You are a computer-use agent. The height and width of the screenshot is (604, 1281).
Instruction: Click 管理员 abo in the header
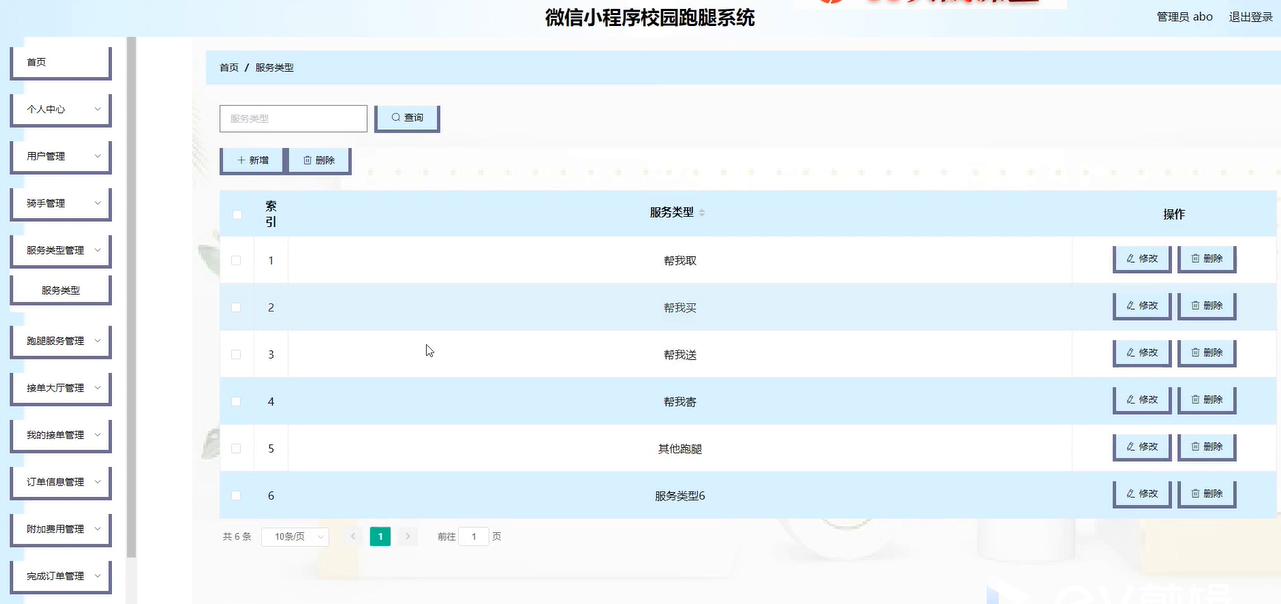coord(1185,17)
